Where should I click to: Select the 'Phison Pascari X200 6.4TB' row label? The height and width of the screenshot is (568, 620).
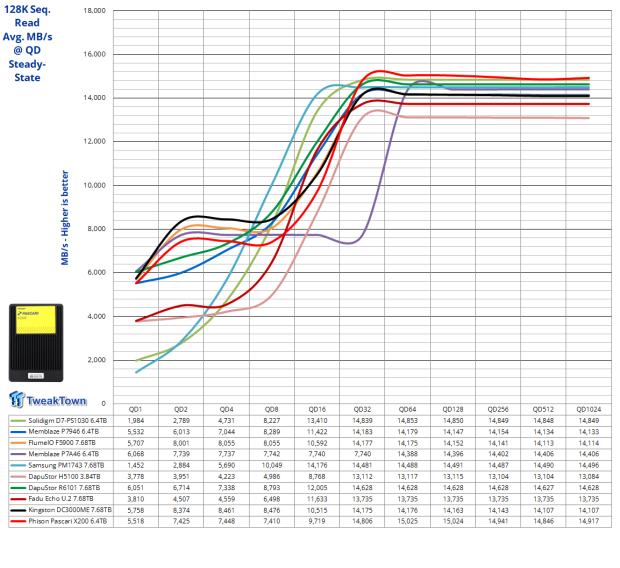[x=68, y=521]
